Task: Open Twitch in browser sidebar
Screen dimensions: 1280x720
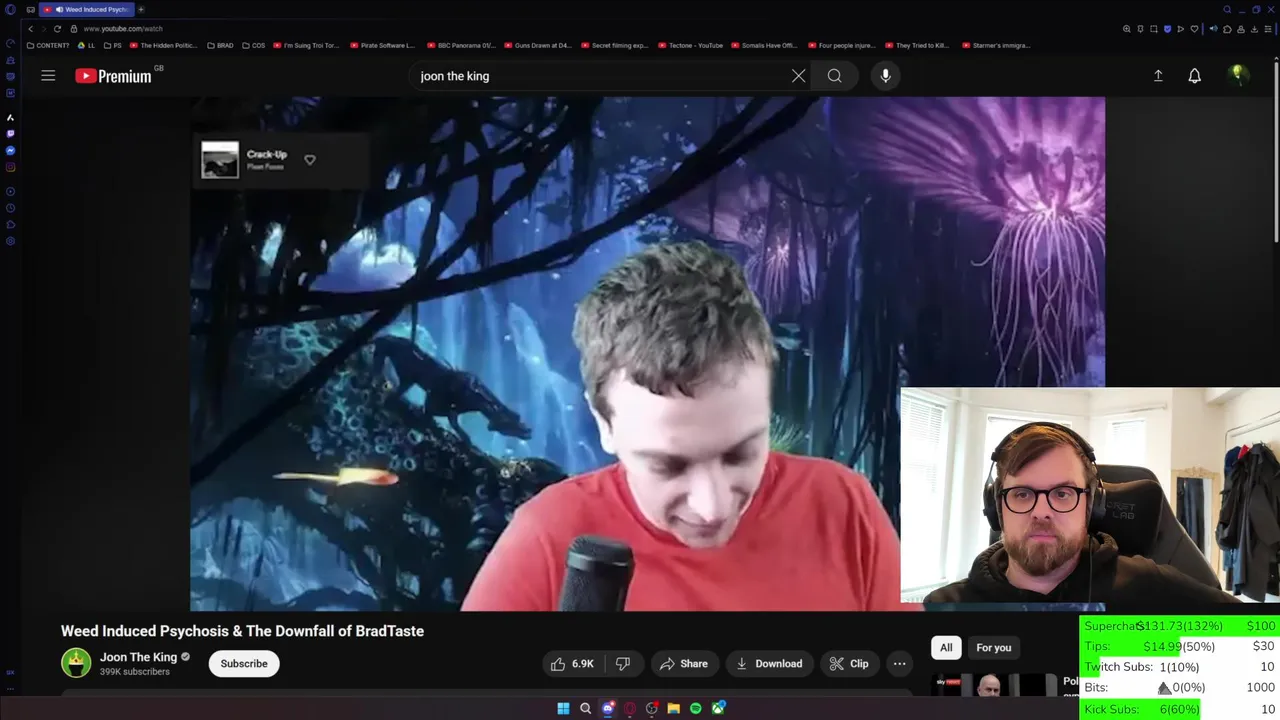Action: coord(10,134)
